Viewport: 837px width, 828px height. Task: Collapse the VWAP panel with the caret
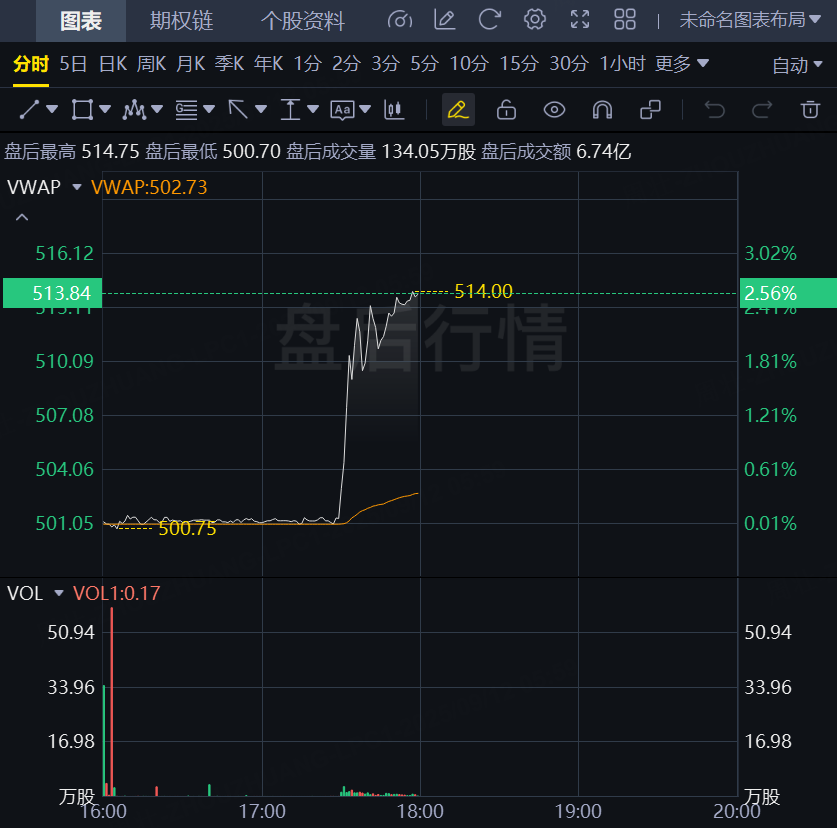coord(22,217)
